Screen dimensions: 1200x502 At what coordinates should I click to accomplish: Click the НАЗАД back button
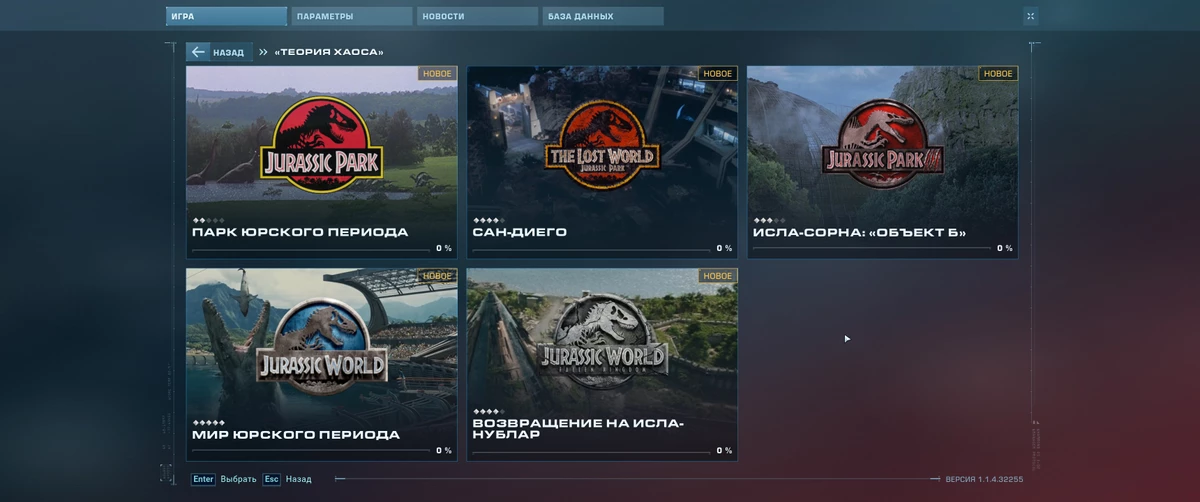point(219,52)
